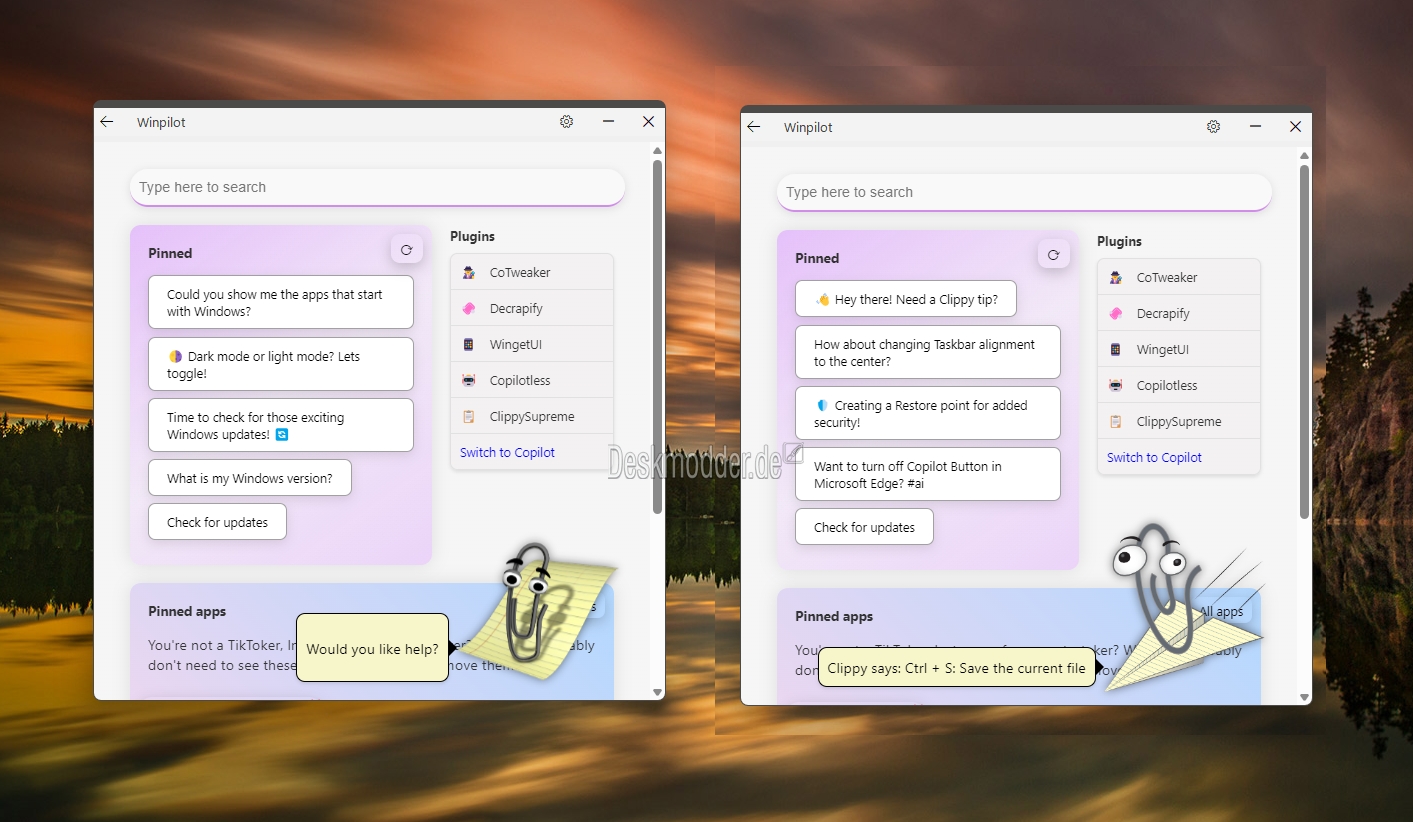Click 'All apps' button in the right window
The width and height of the screenshot is (1413, 822).
(1221, 612)
